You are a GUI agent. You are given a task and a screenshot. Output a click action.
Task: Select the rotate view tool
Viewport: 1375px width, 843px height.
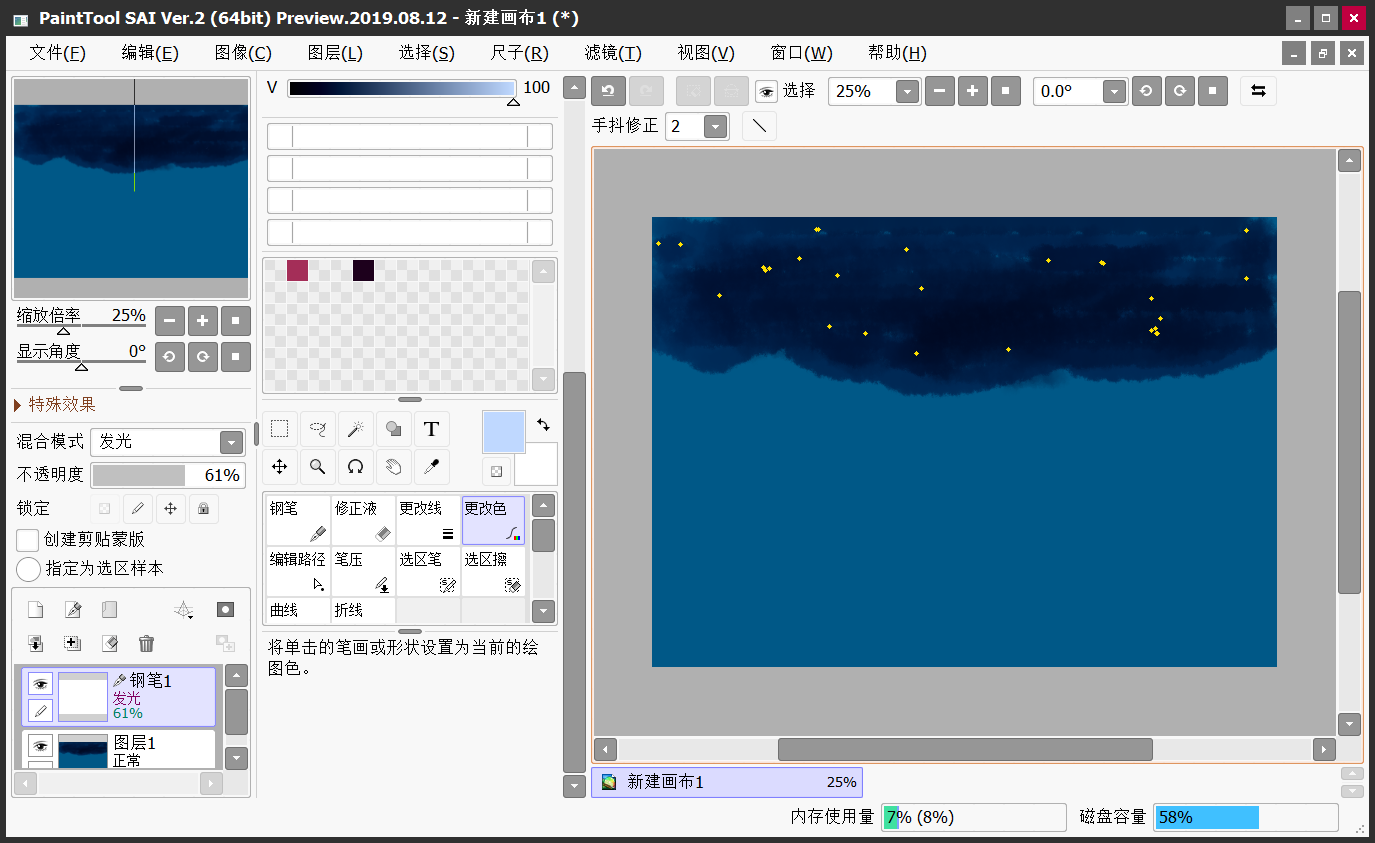tap(355, 467)
